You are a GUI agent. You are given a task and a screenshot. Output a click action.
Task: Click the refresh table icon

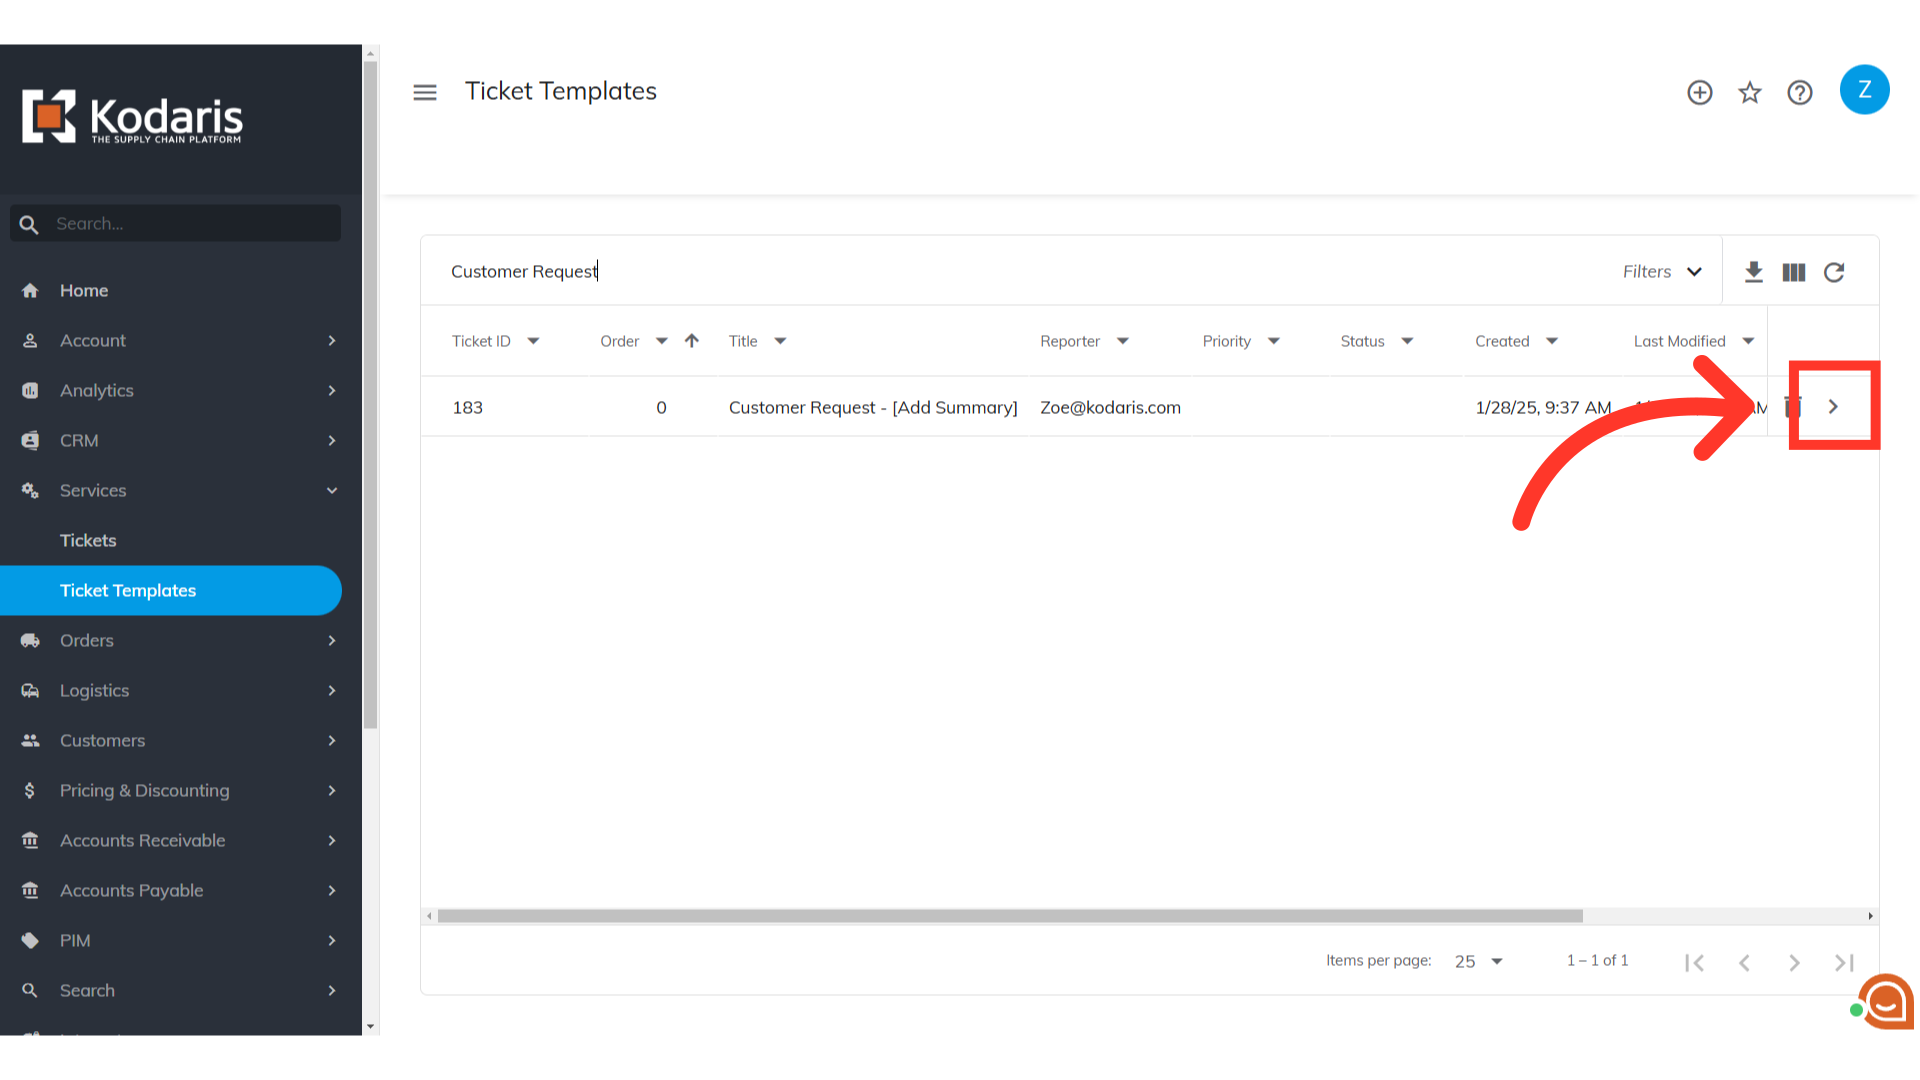click(x=1834, y=272)
